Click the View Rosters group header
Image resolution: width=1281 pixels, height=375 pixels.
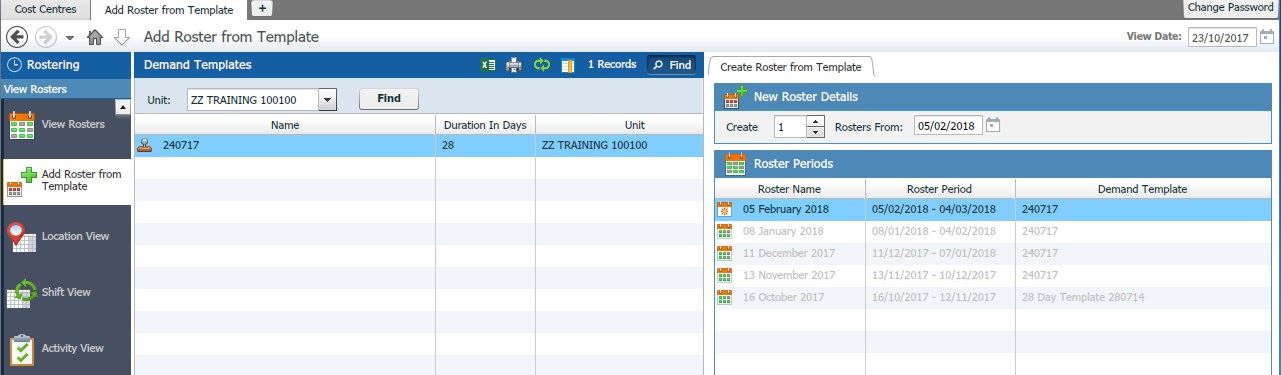pyautogui.click(x=67, y=89)
